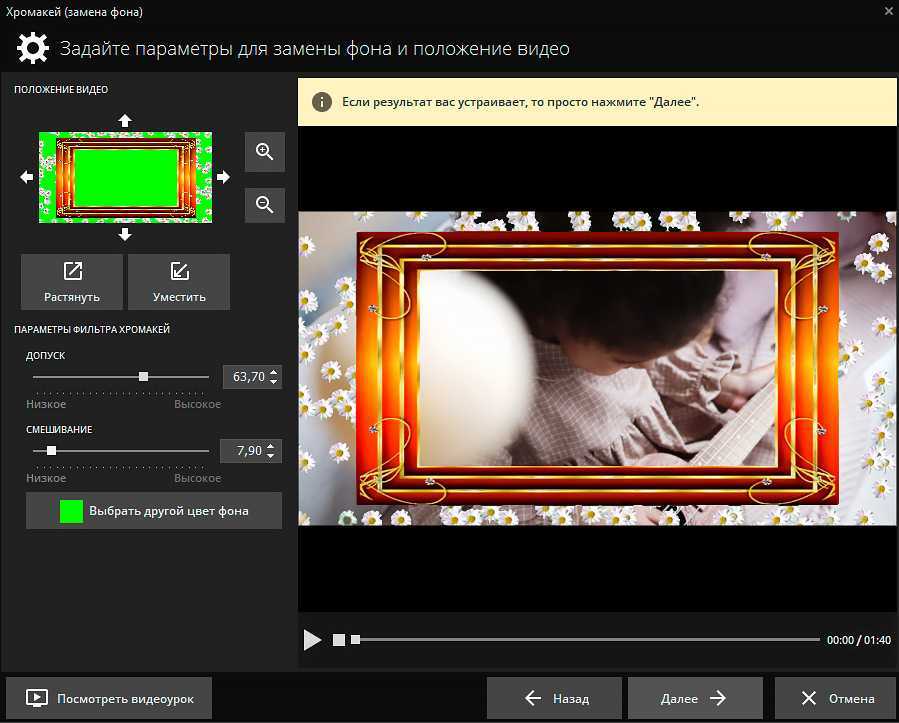899x723 pixels.
Task: Shift video right with the right arrow
Action: tap(223, 177)
